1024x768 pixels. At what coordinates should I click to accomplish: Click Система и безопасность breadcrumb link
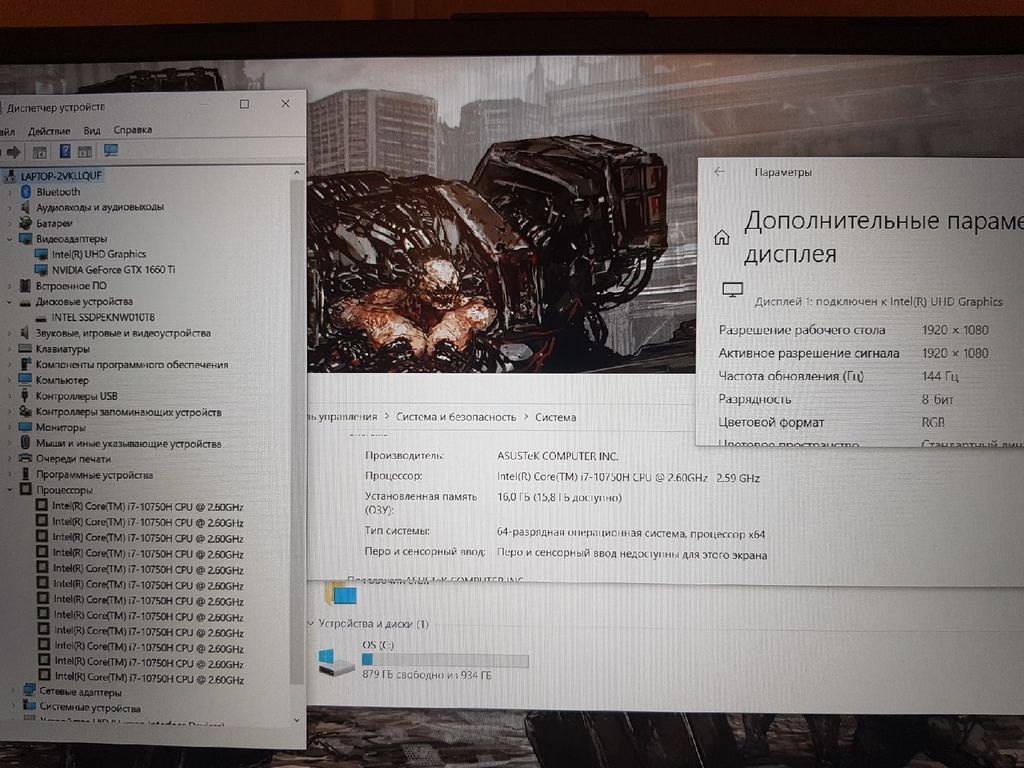coord(456,417)
